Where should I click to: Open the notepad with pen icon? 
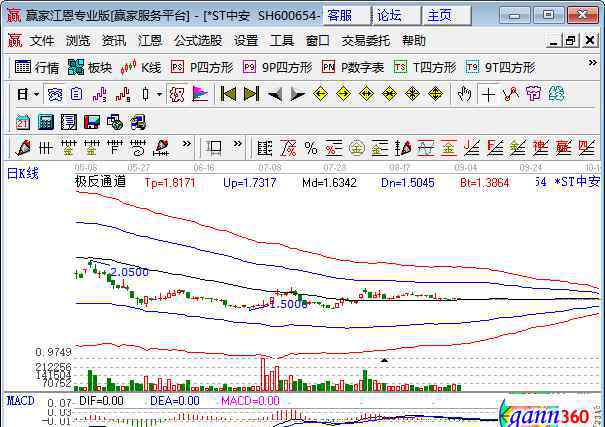69,122
